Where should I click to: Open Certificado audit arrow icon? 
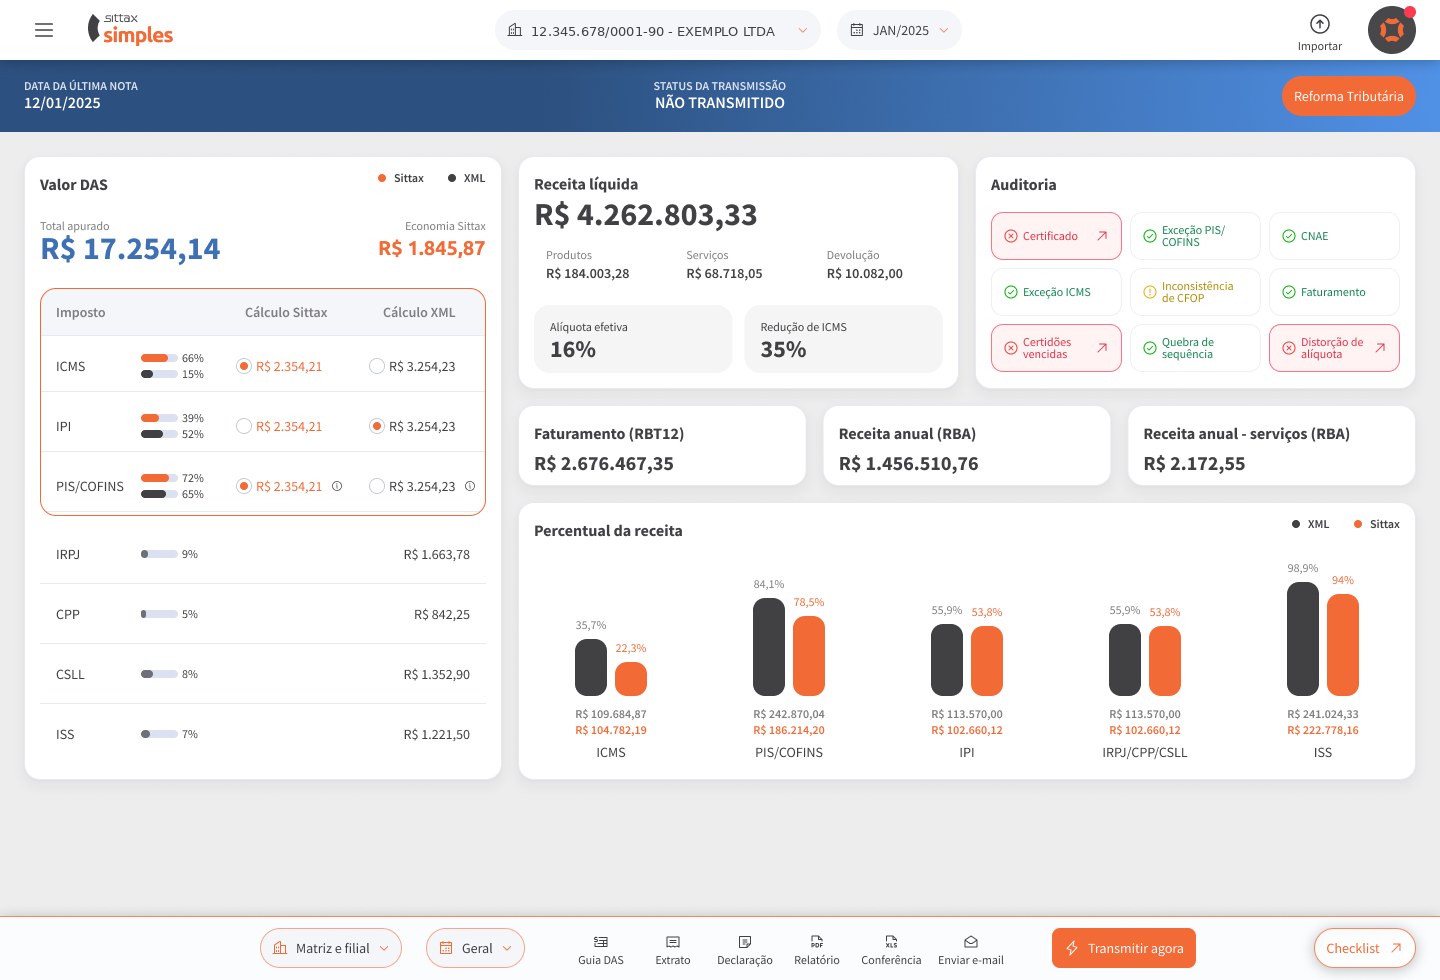(x=1102, y=236)
